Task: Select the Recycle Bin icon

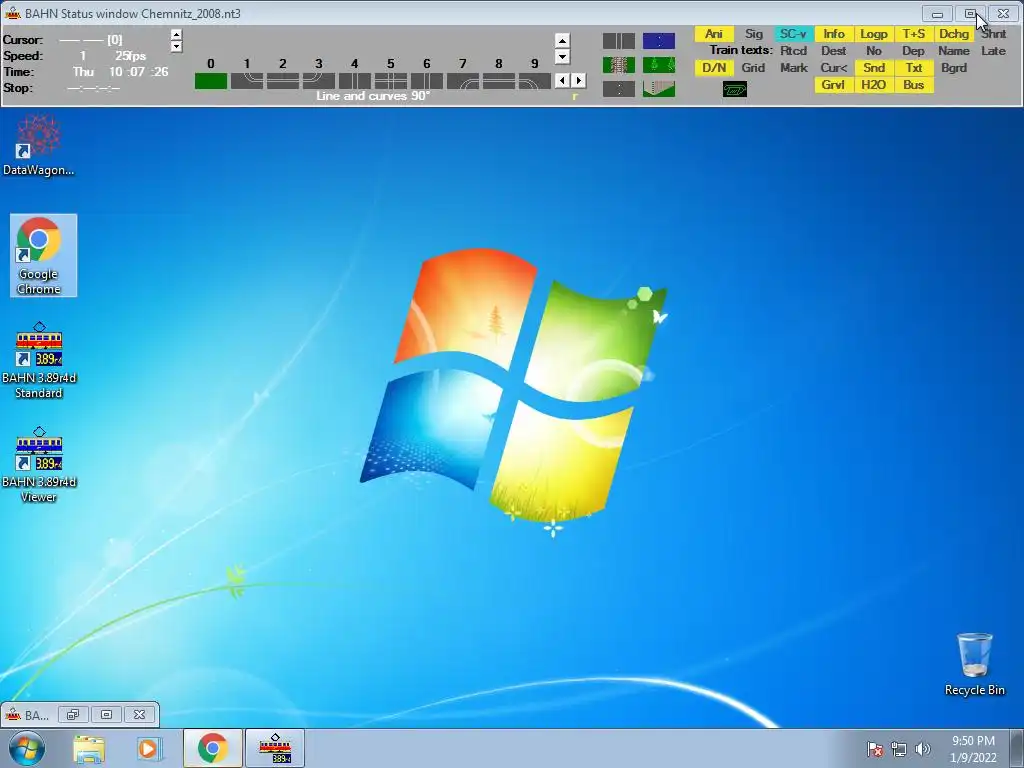Action: 974,664
